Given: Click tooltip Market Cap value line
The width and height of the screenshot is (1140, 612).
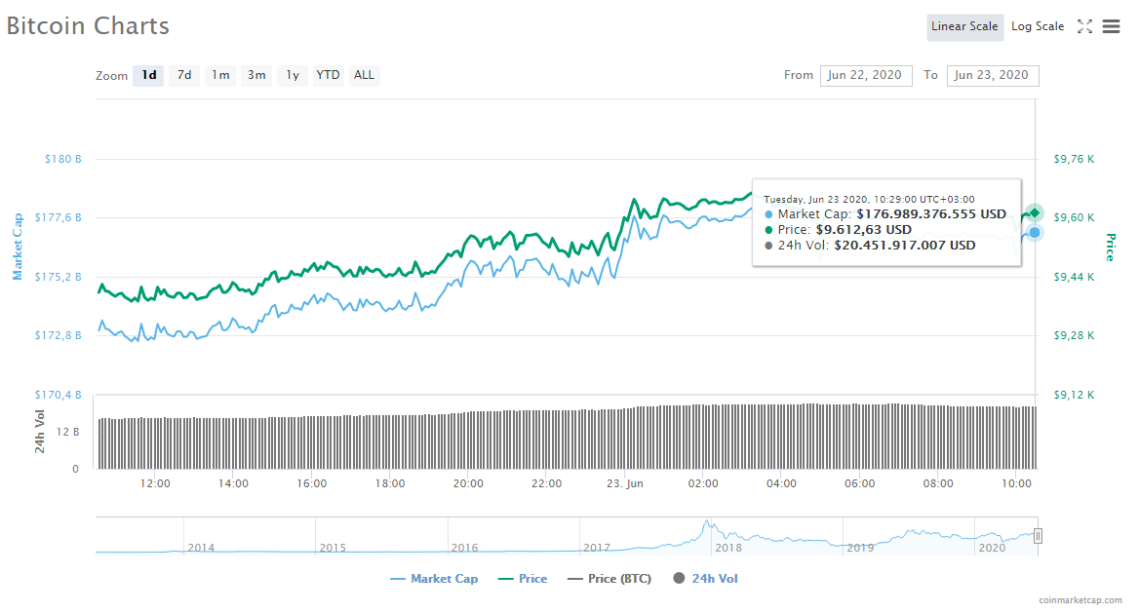Looking at the screenshot, I should coord(886,214).
